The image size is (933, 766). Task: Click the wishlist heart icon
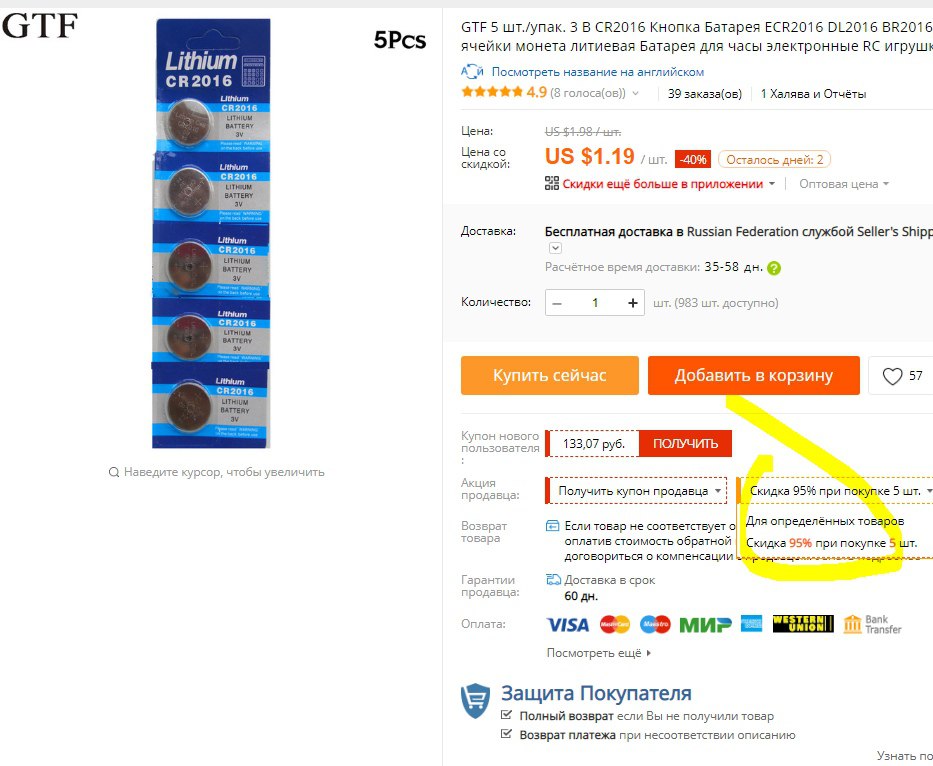coord(892,376)
